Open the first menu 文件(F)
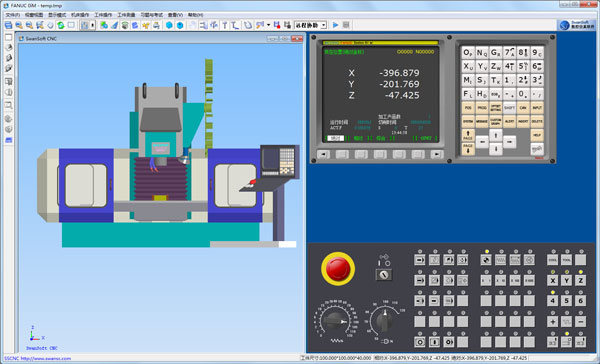This screenshot has width=600, height=364. tap(13, 15)
